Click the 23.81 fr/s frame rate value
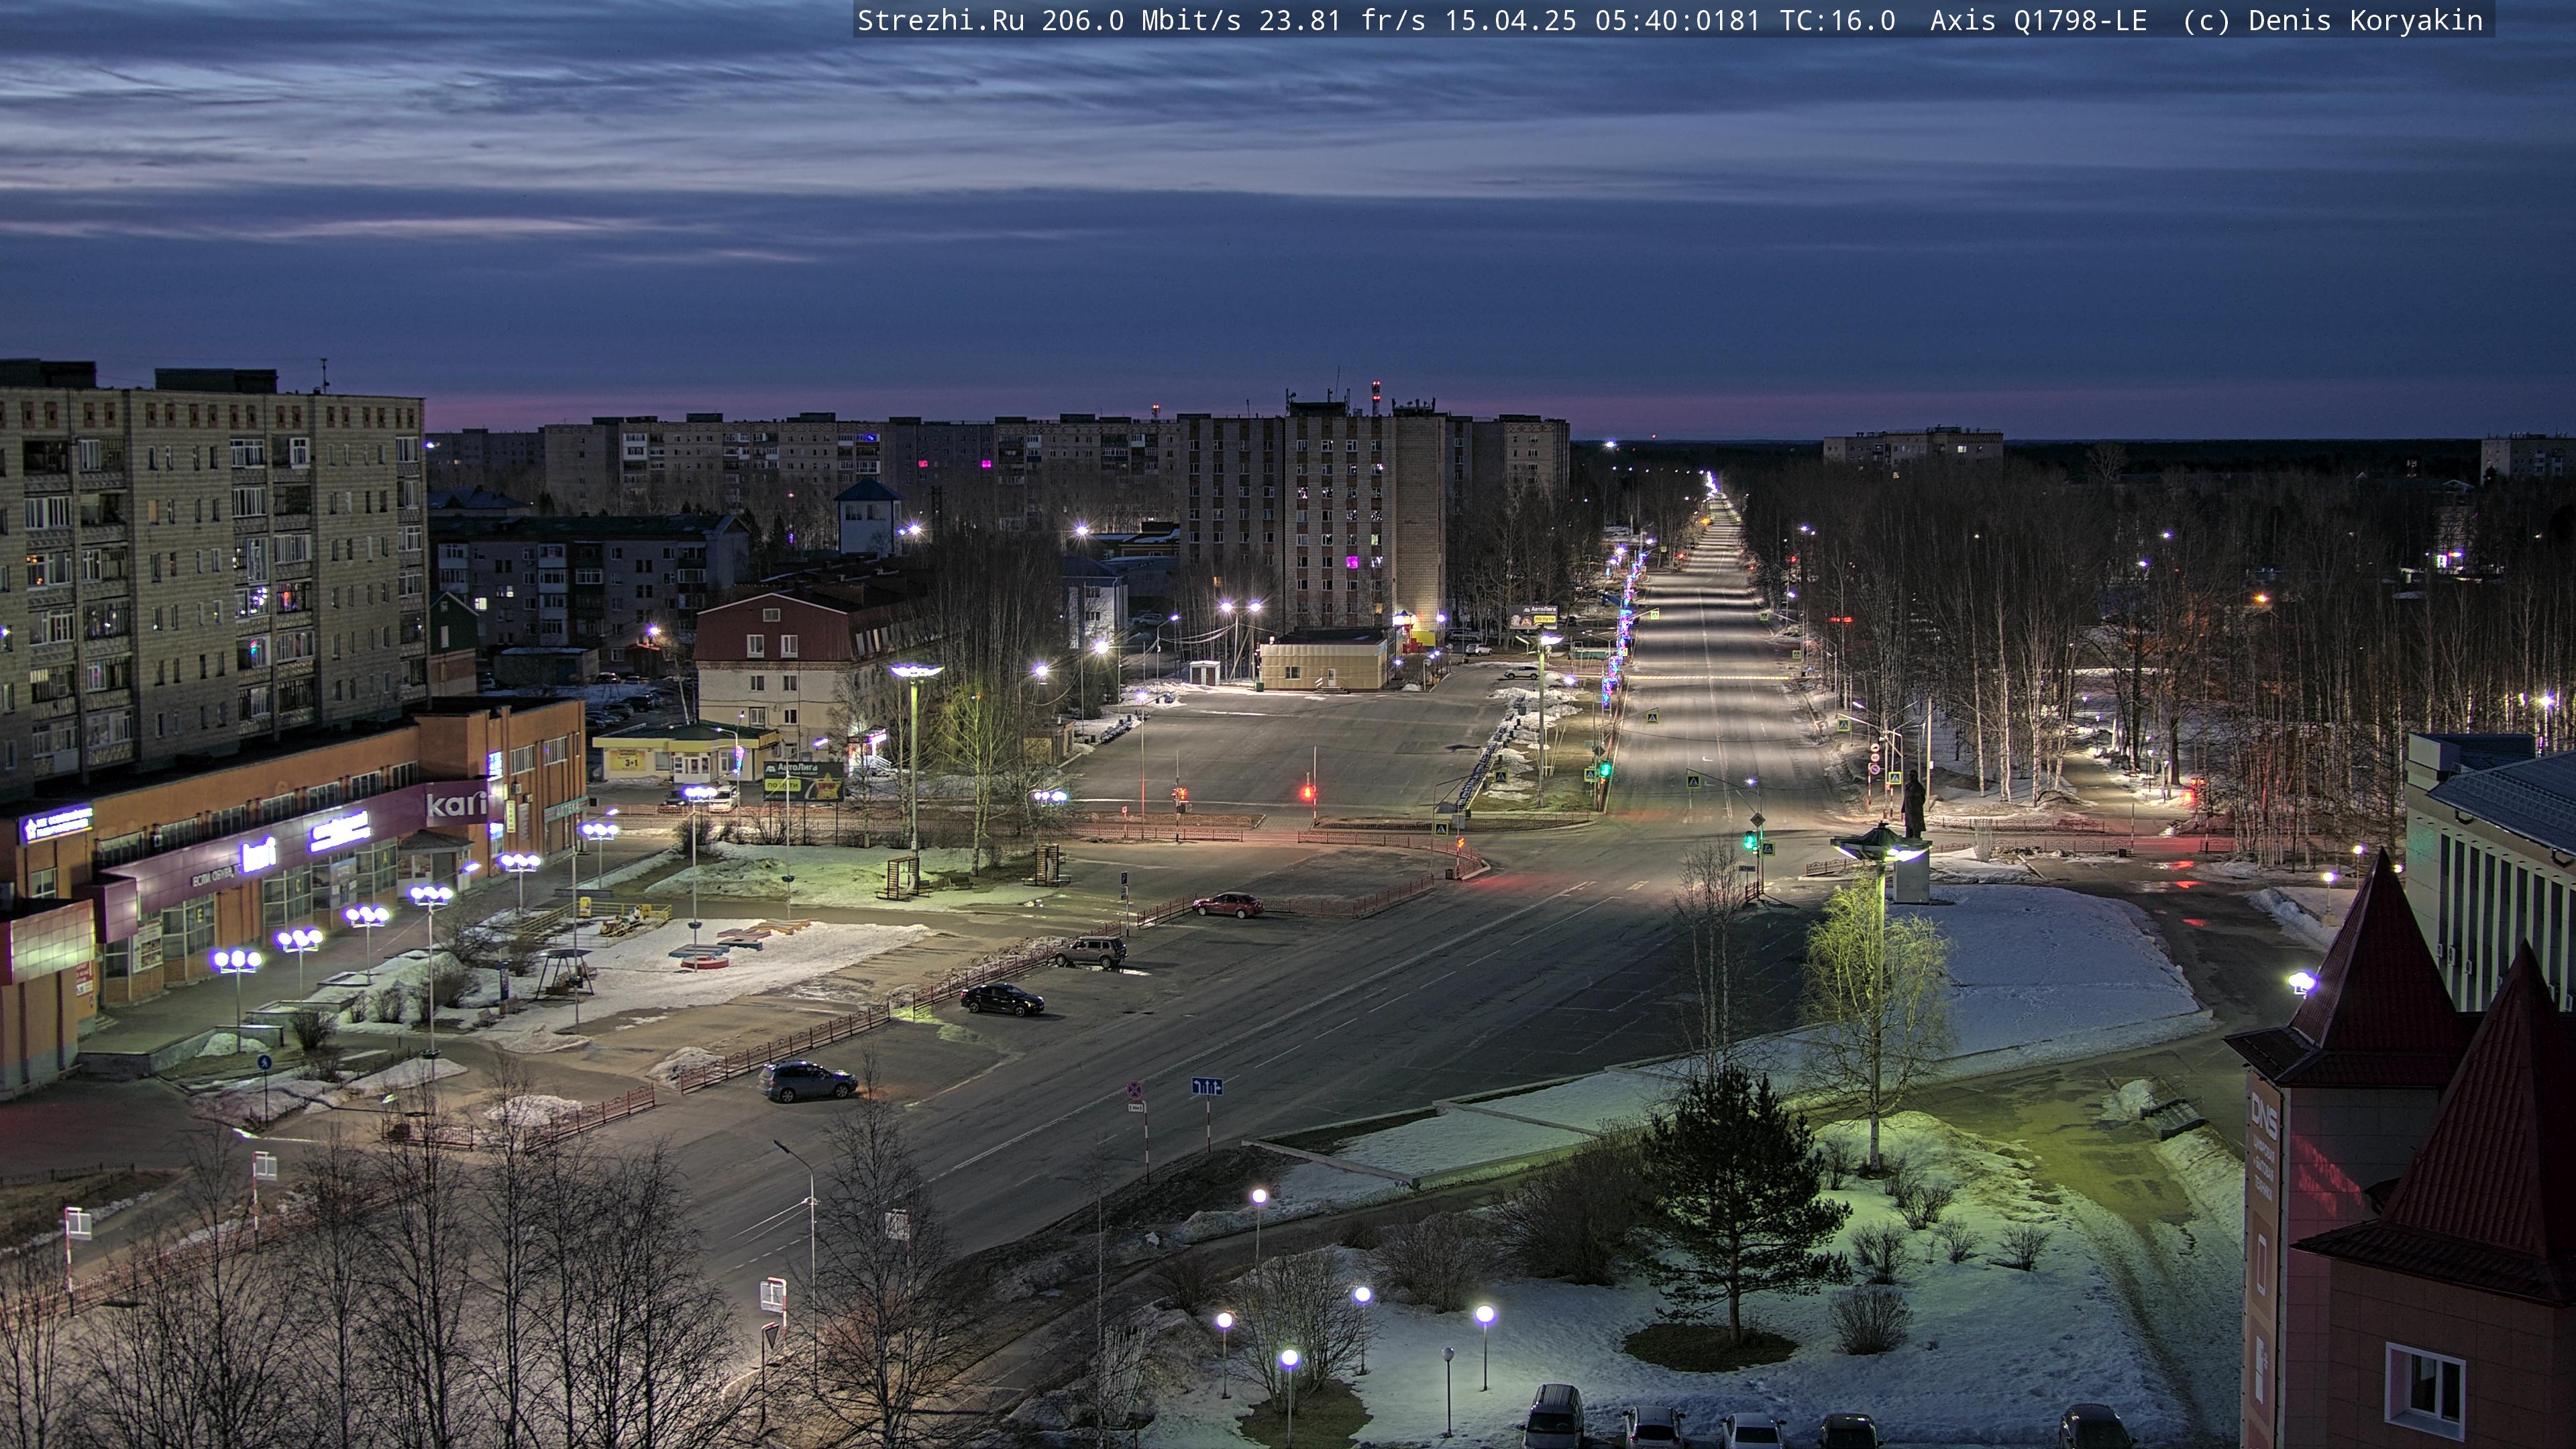 [x=1342, y=20]
